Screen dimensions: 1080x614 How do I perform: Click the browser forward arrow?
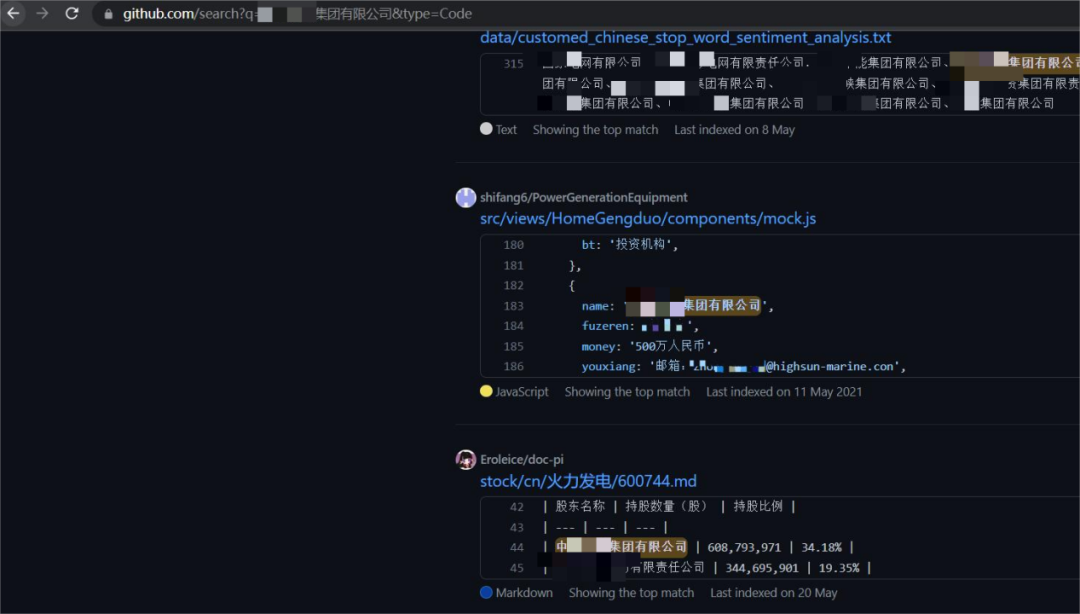(43, 13)
